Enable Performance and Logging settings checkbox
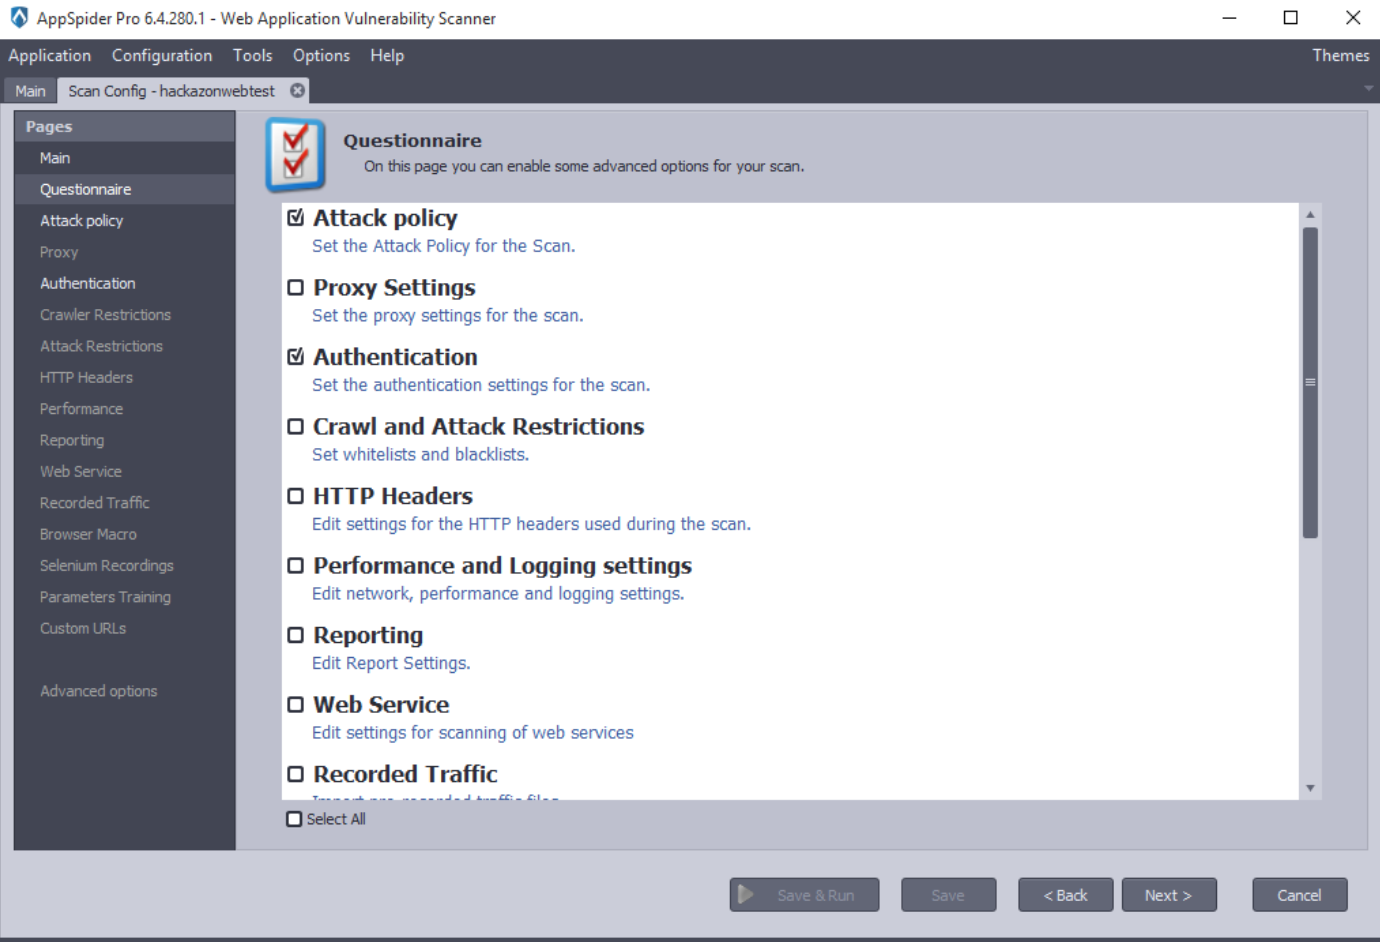The height and width of the screenshot is (942, 1380). [x=295, y=566]
